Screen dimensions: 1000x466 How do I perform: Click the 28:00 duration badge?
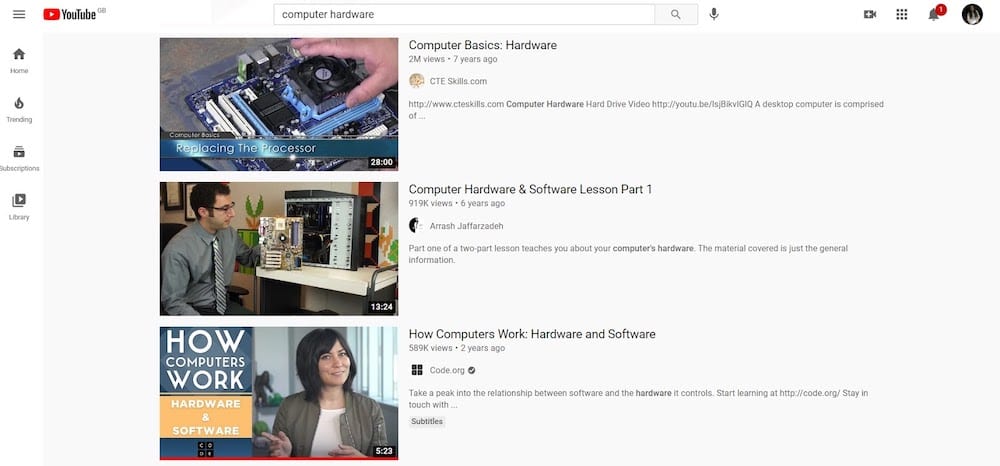(381, 162)
